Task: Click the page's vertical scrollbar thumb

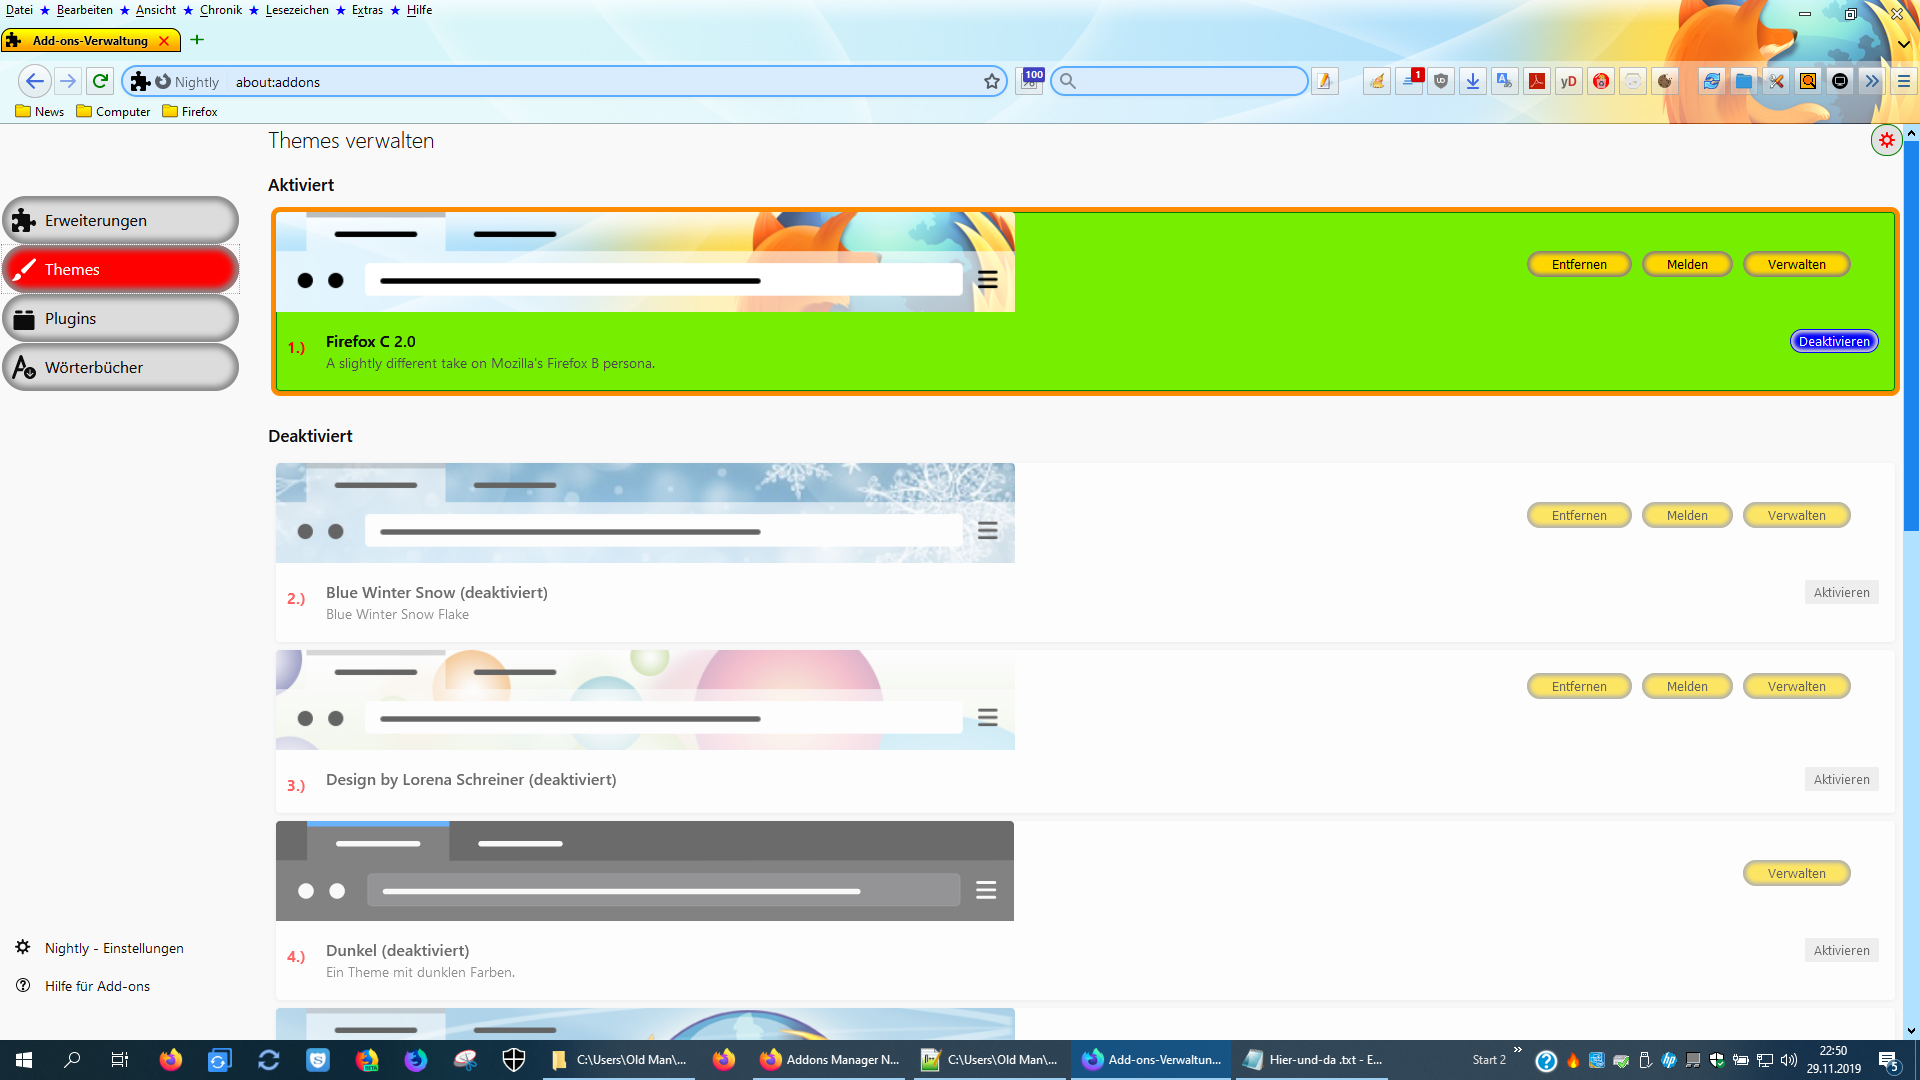Action: pos(1911,335)
